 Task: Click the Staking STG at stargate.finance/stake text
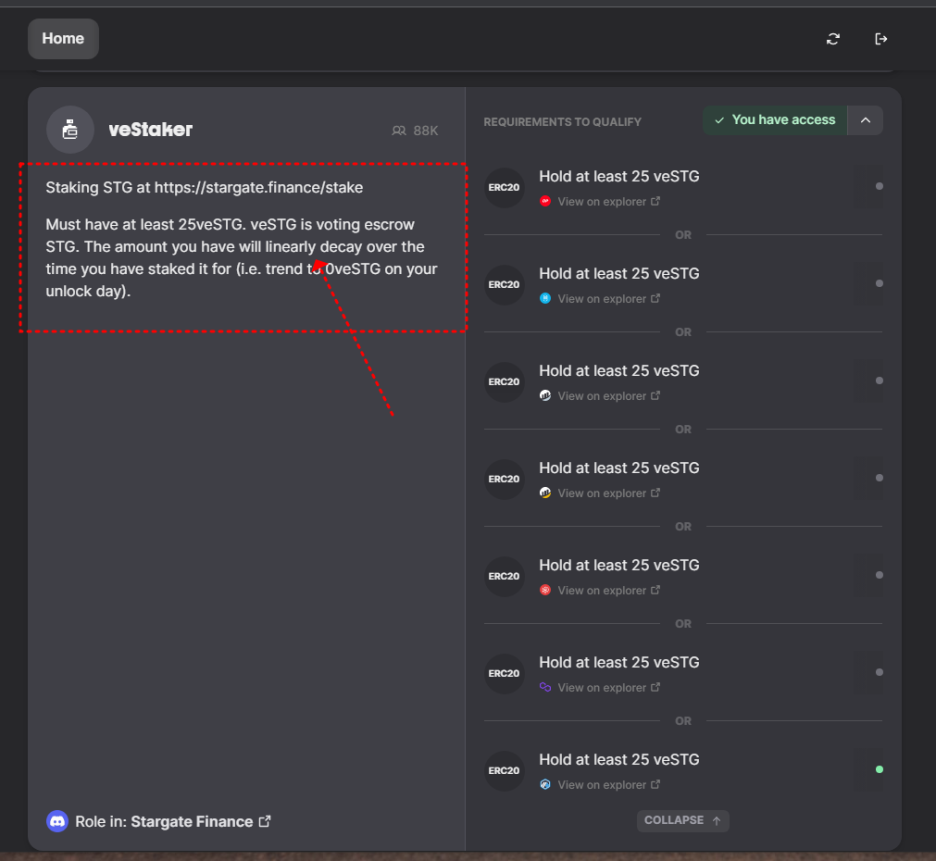pyautogui.click(x=204, y=187)
